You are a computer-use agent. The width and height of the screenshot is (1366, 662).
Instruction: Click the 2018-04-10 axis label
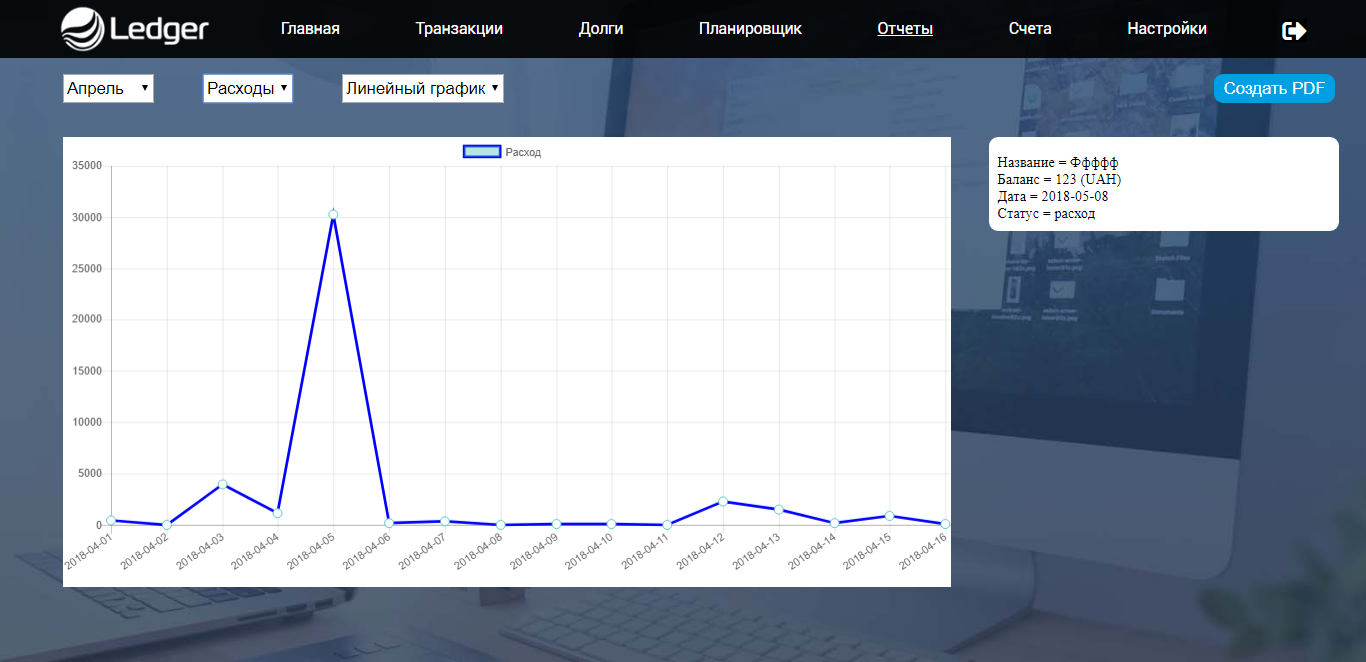click(x=590, y=552)
